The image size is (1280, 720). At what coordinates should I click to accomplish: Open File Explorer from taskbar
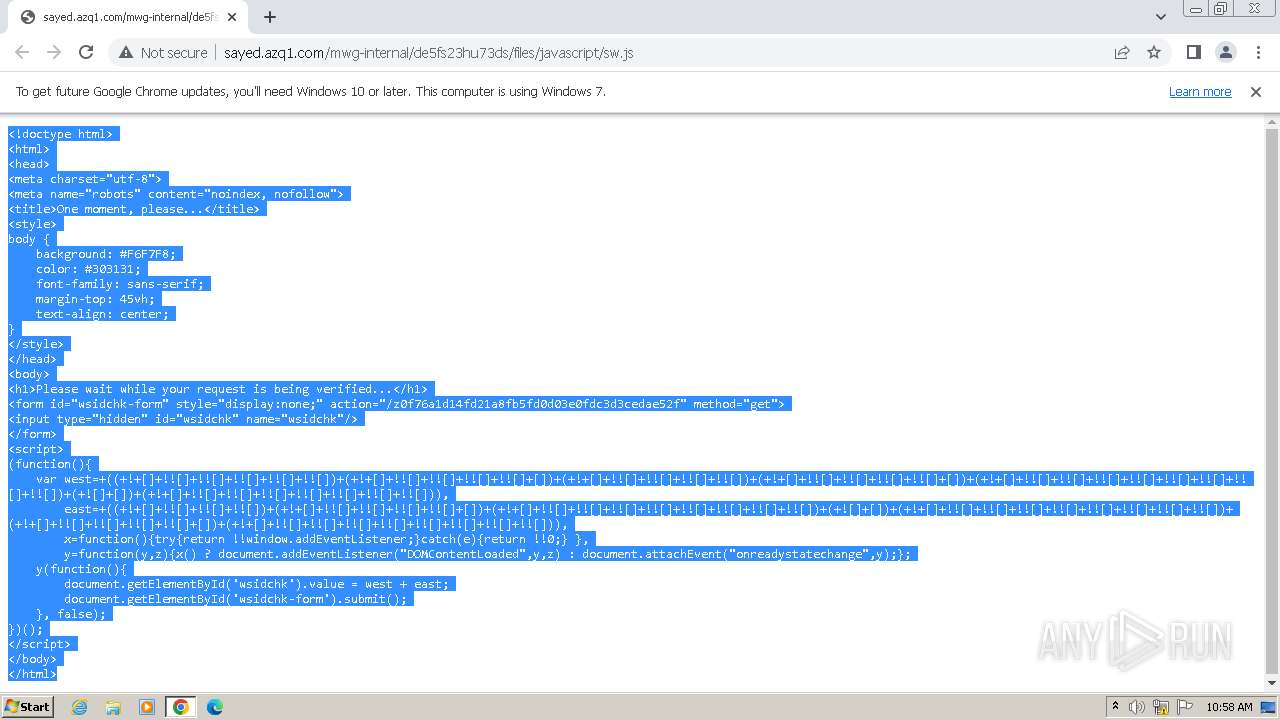[x=113, y=707]
